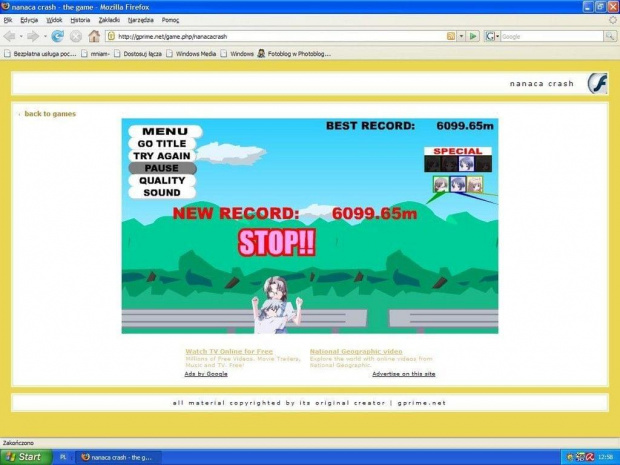This screenshot has height=465, width=620.
Task: Click the Firefox throbber activity icon
Action: pos(612,20)
